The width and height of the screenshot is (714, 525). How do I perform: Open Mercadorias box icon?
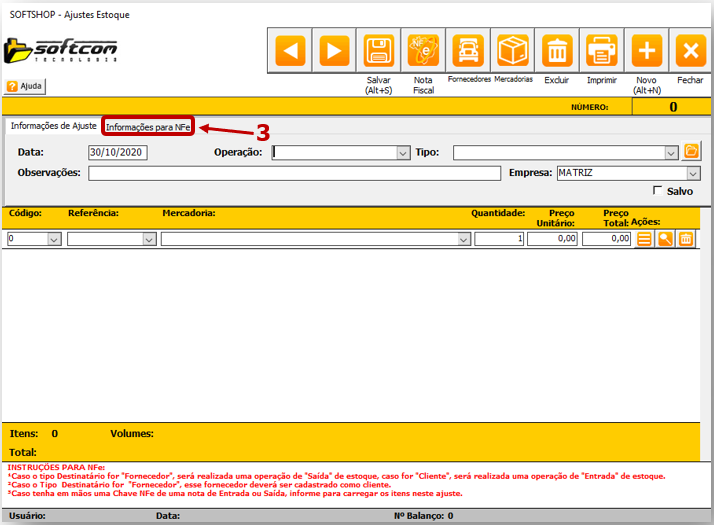[513, 50]
